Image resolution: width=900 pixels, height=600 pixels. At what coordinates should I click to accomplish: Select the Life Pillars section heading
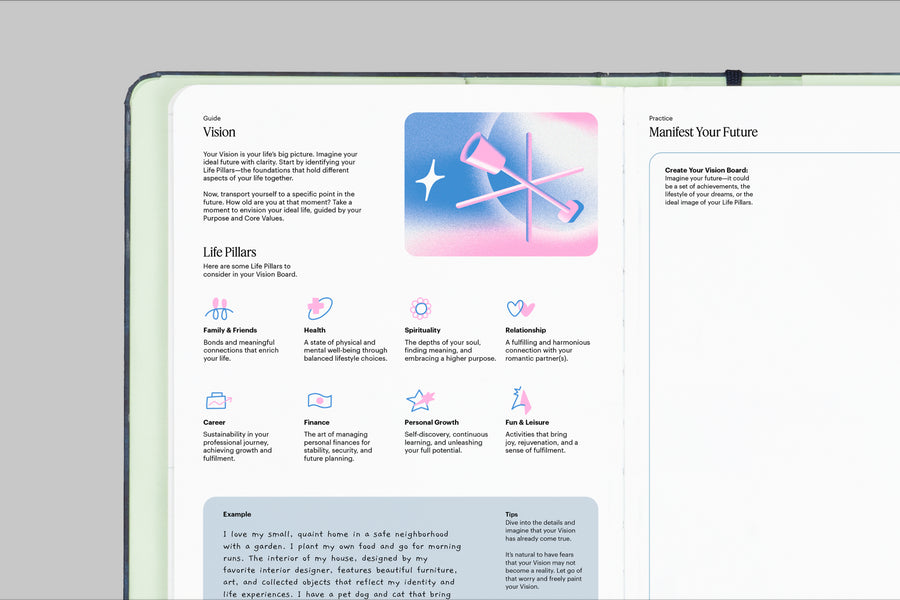229,252
